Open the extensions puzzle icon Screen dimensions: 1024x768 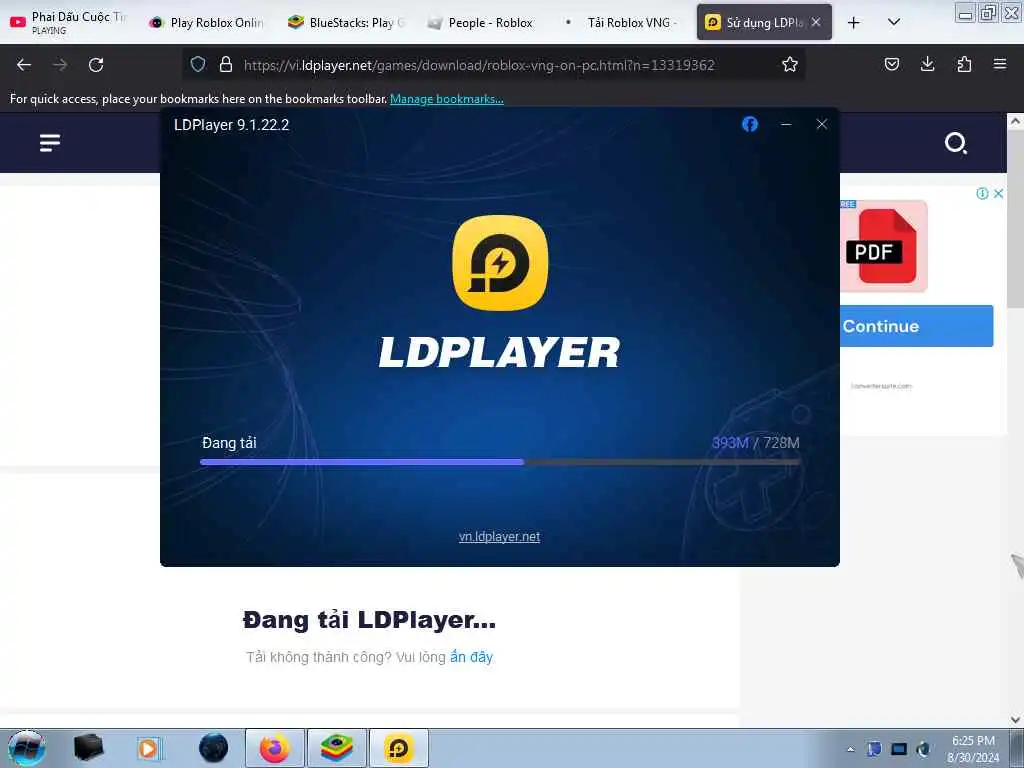964,64
